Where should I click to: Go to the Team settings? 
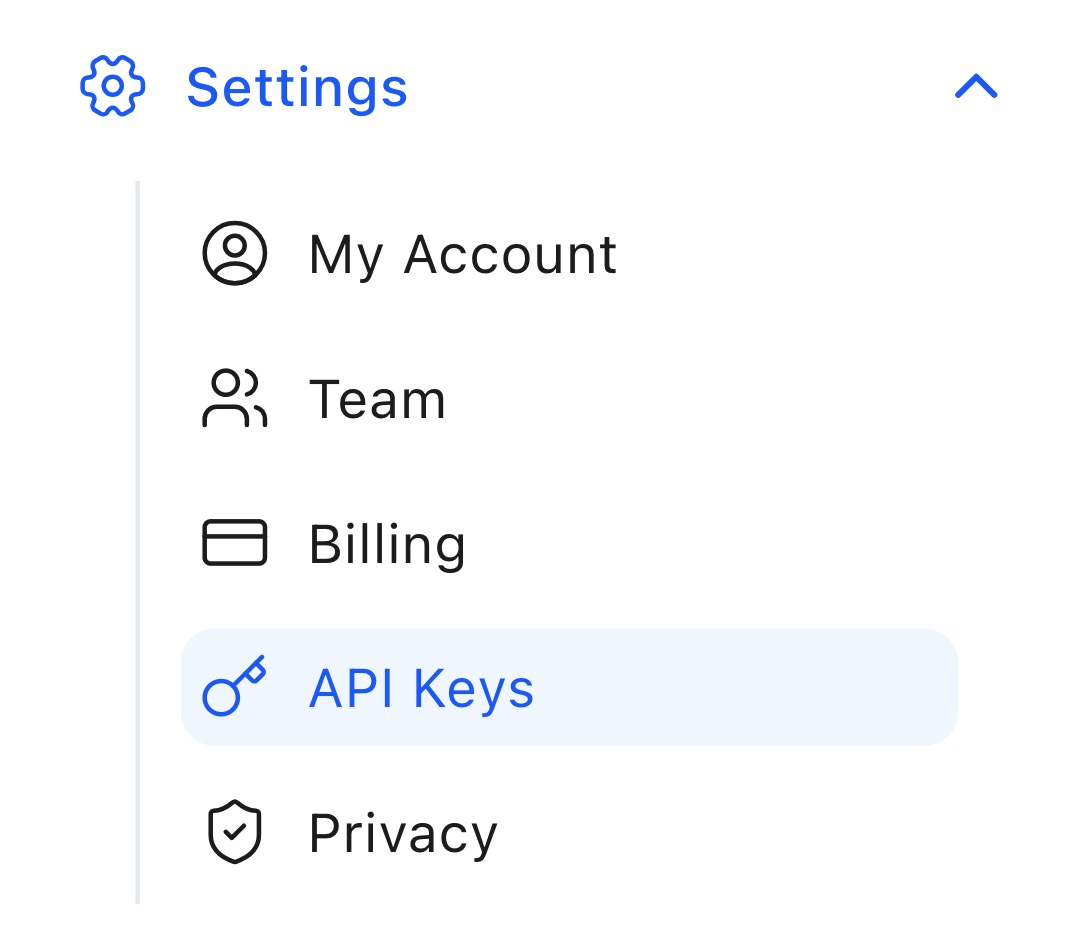(x=377, y=400)
